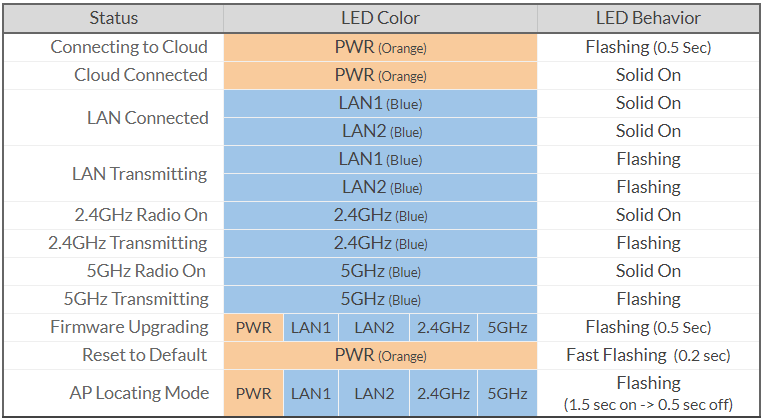Select the LED Color column header
Image resolution: width=764 pixels, height=420 pixels.
point(380,18)
